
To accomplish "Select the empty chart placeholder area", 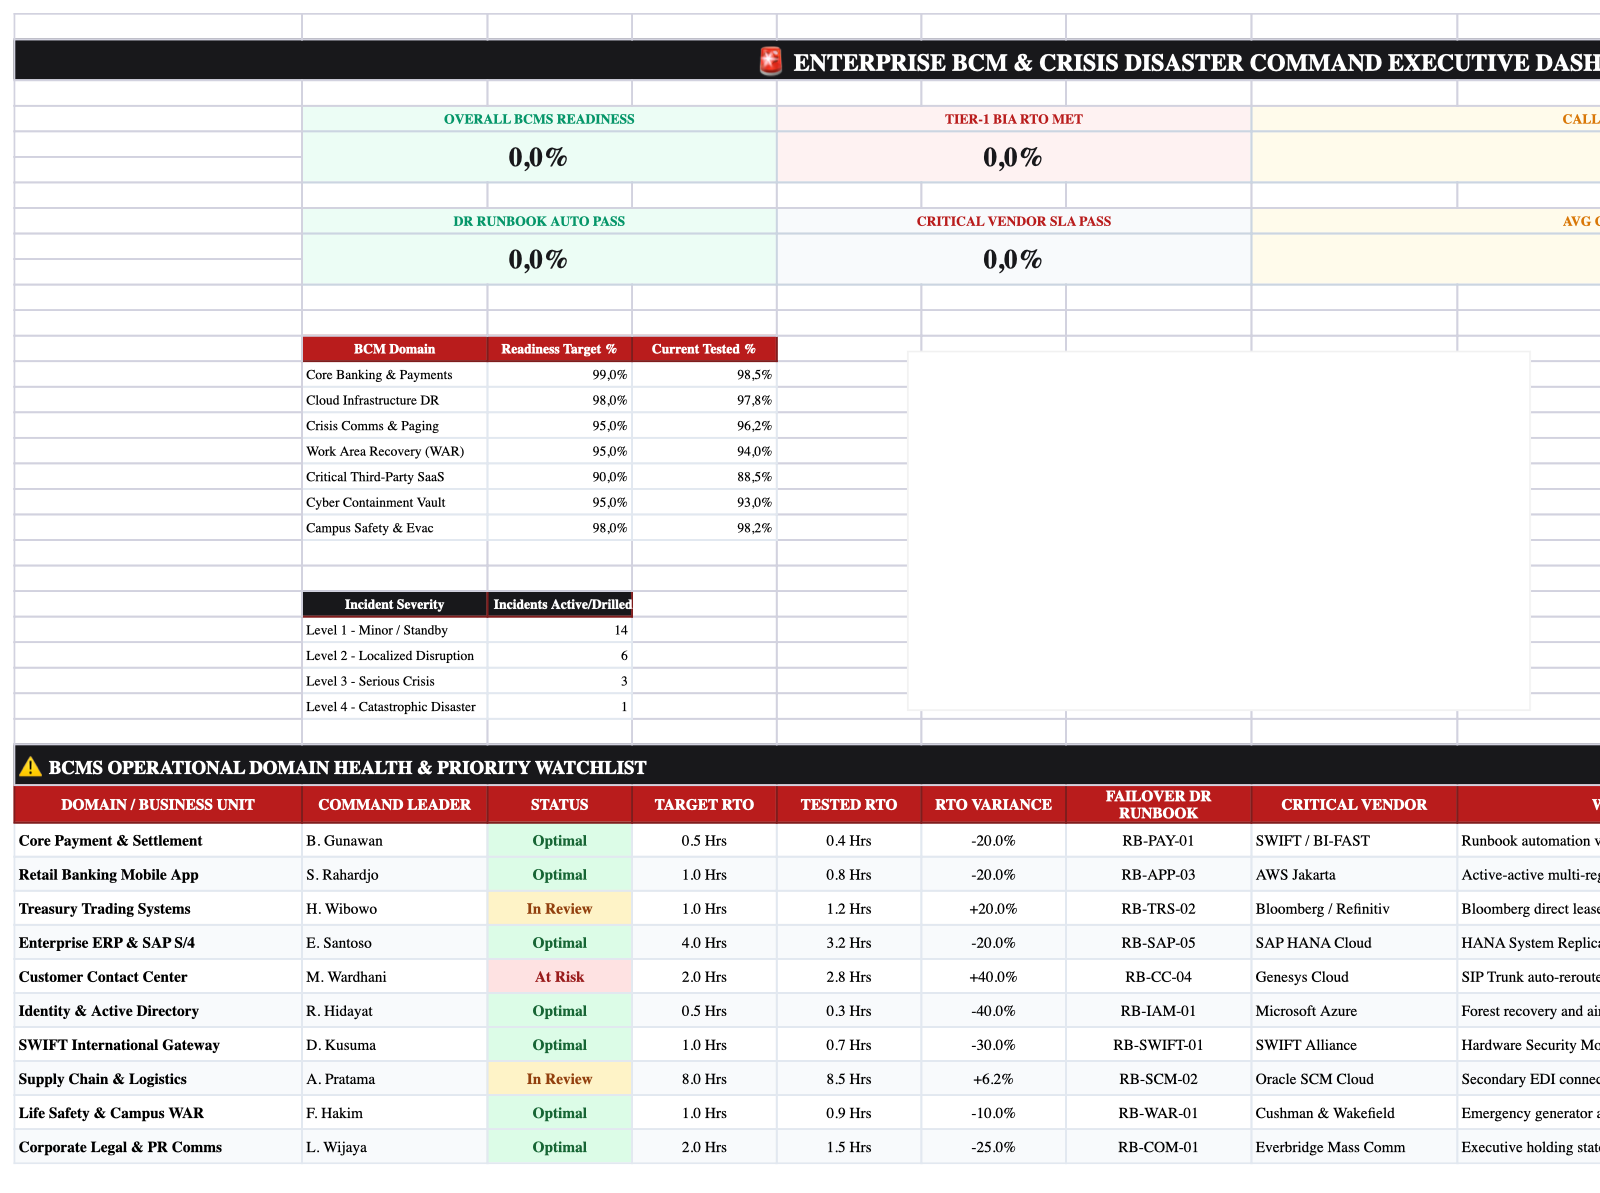I will coord(1218,530).
